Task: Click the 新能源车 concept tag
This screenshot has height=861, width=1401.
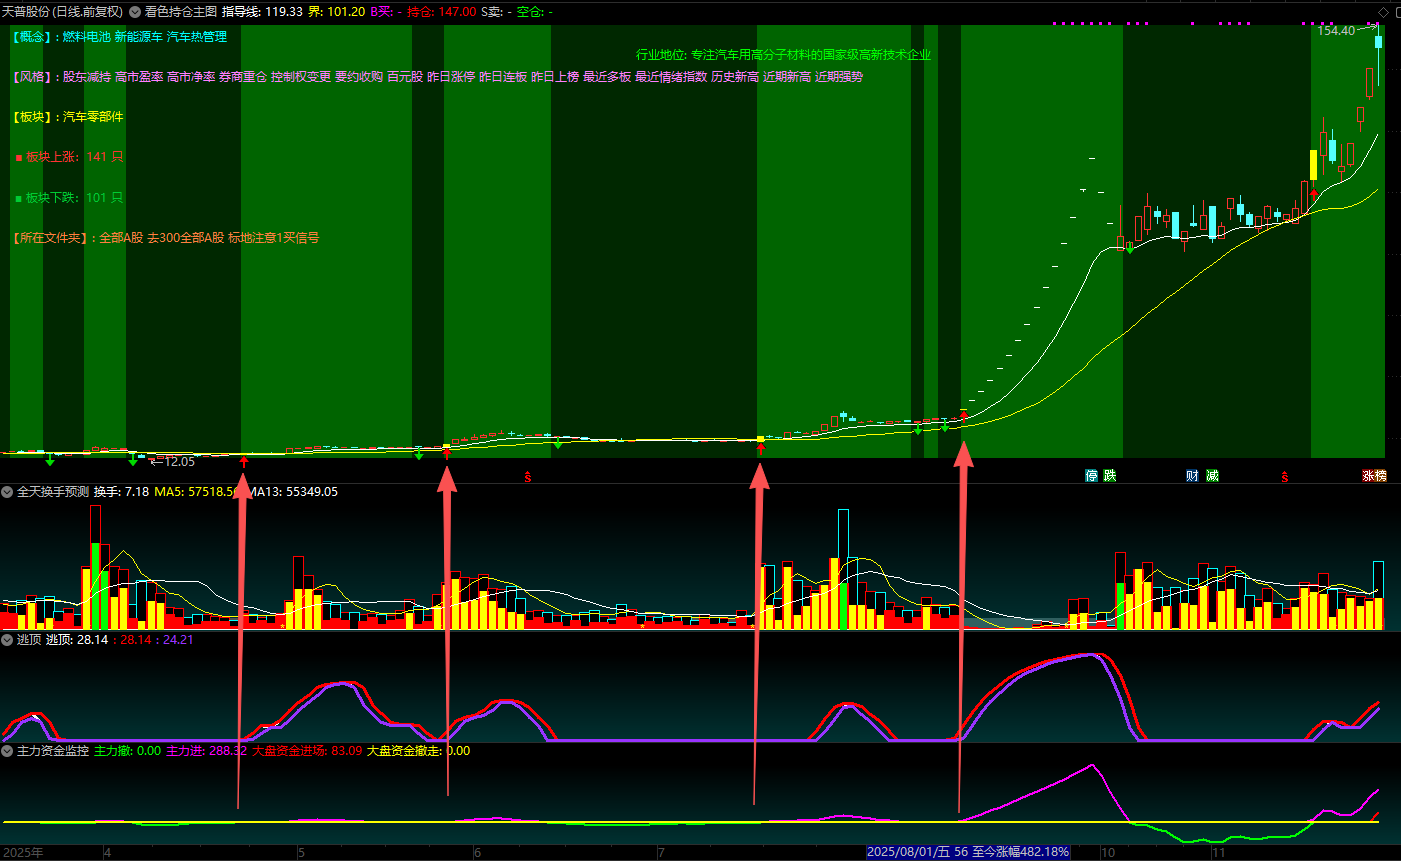Action: pyautogui.click(x=138, y=37)
